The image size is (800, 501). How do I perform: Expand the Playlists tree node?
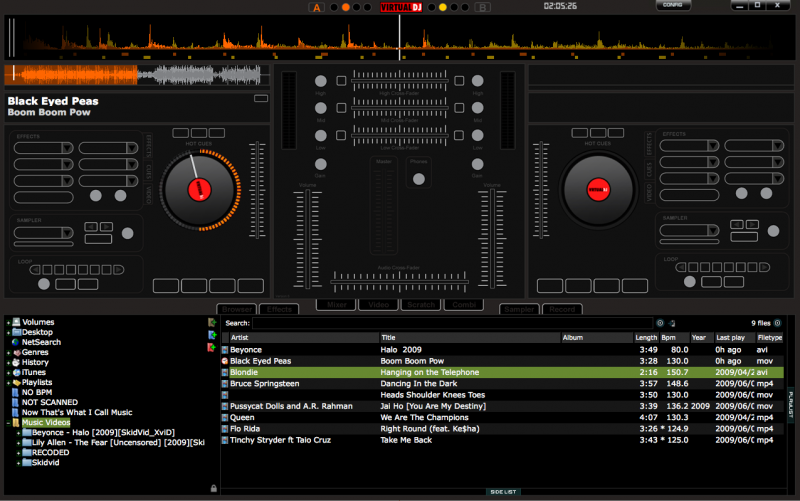[x=8, y=383]
